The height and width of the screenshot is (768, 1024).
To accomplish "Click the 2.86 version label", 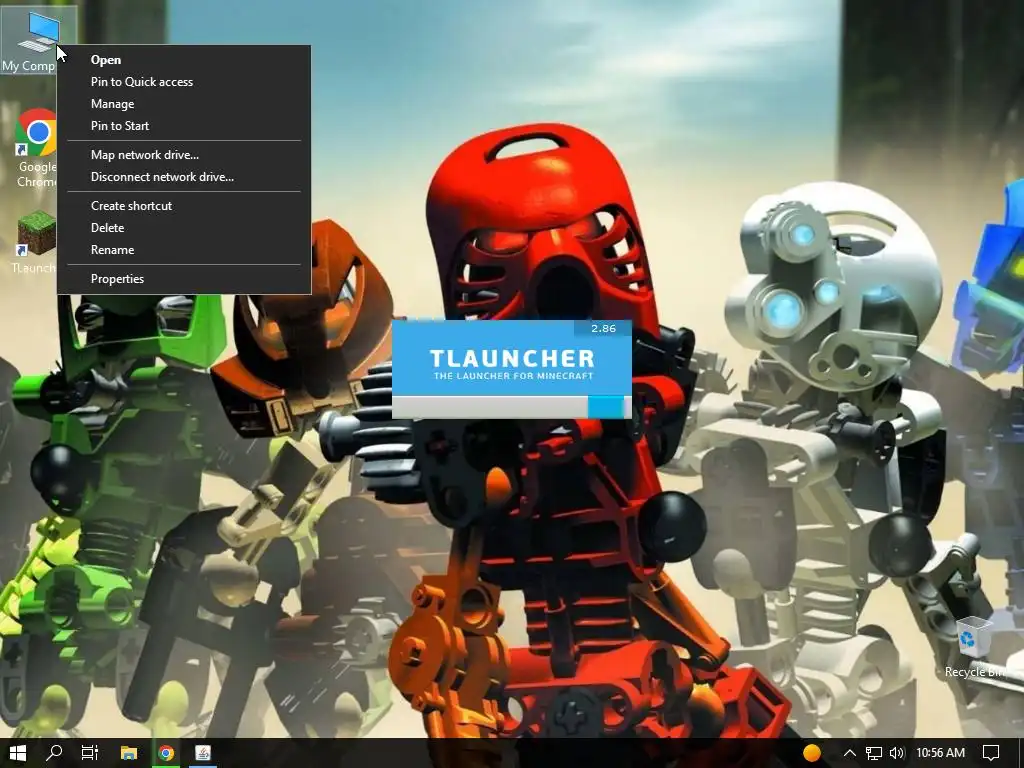I will tap(603, 328).
